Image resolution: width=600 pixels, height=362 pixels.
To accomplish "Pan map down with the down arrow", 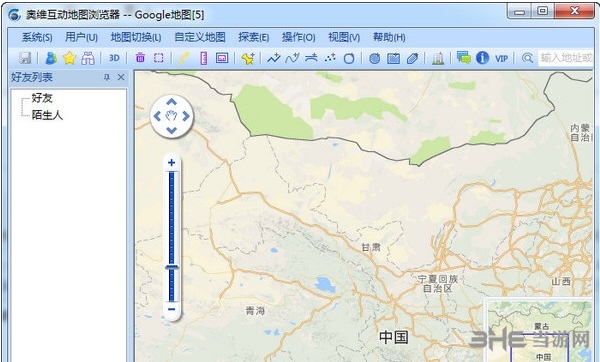I will 171,130.
